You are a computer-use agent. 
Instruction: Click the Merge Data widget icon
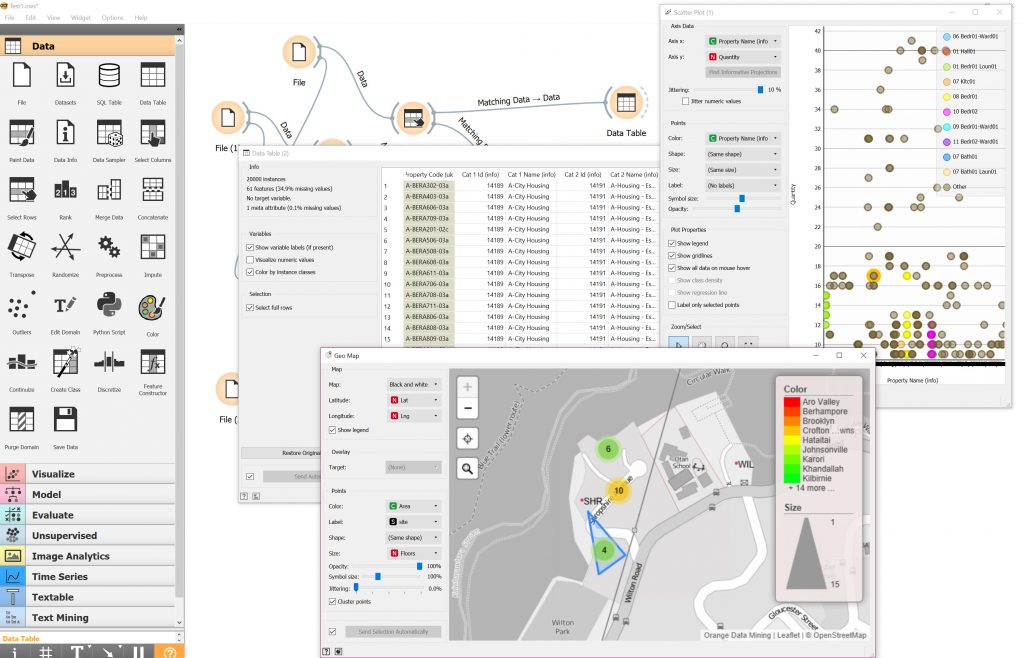point(108,190)
